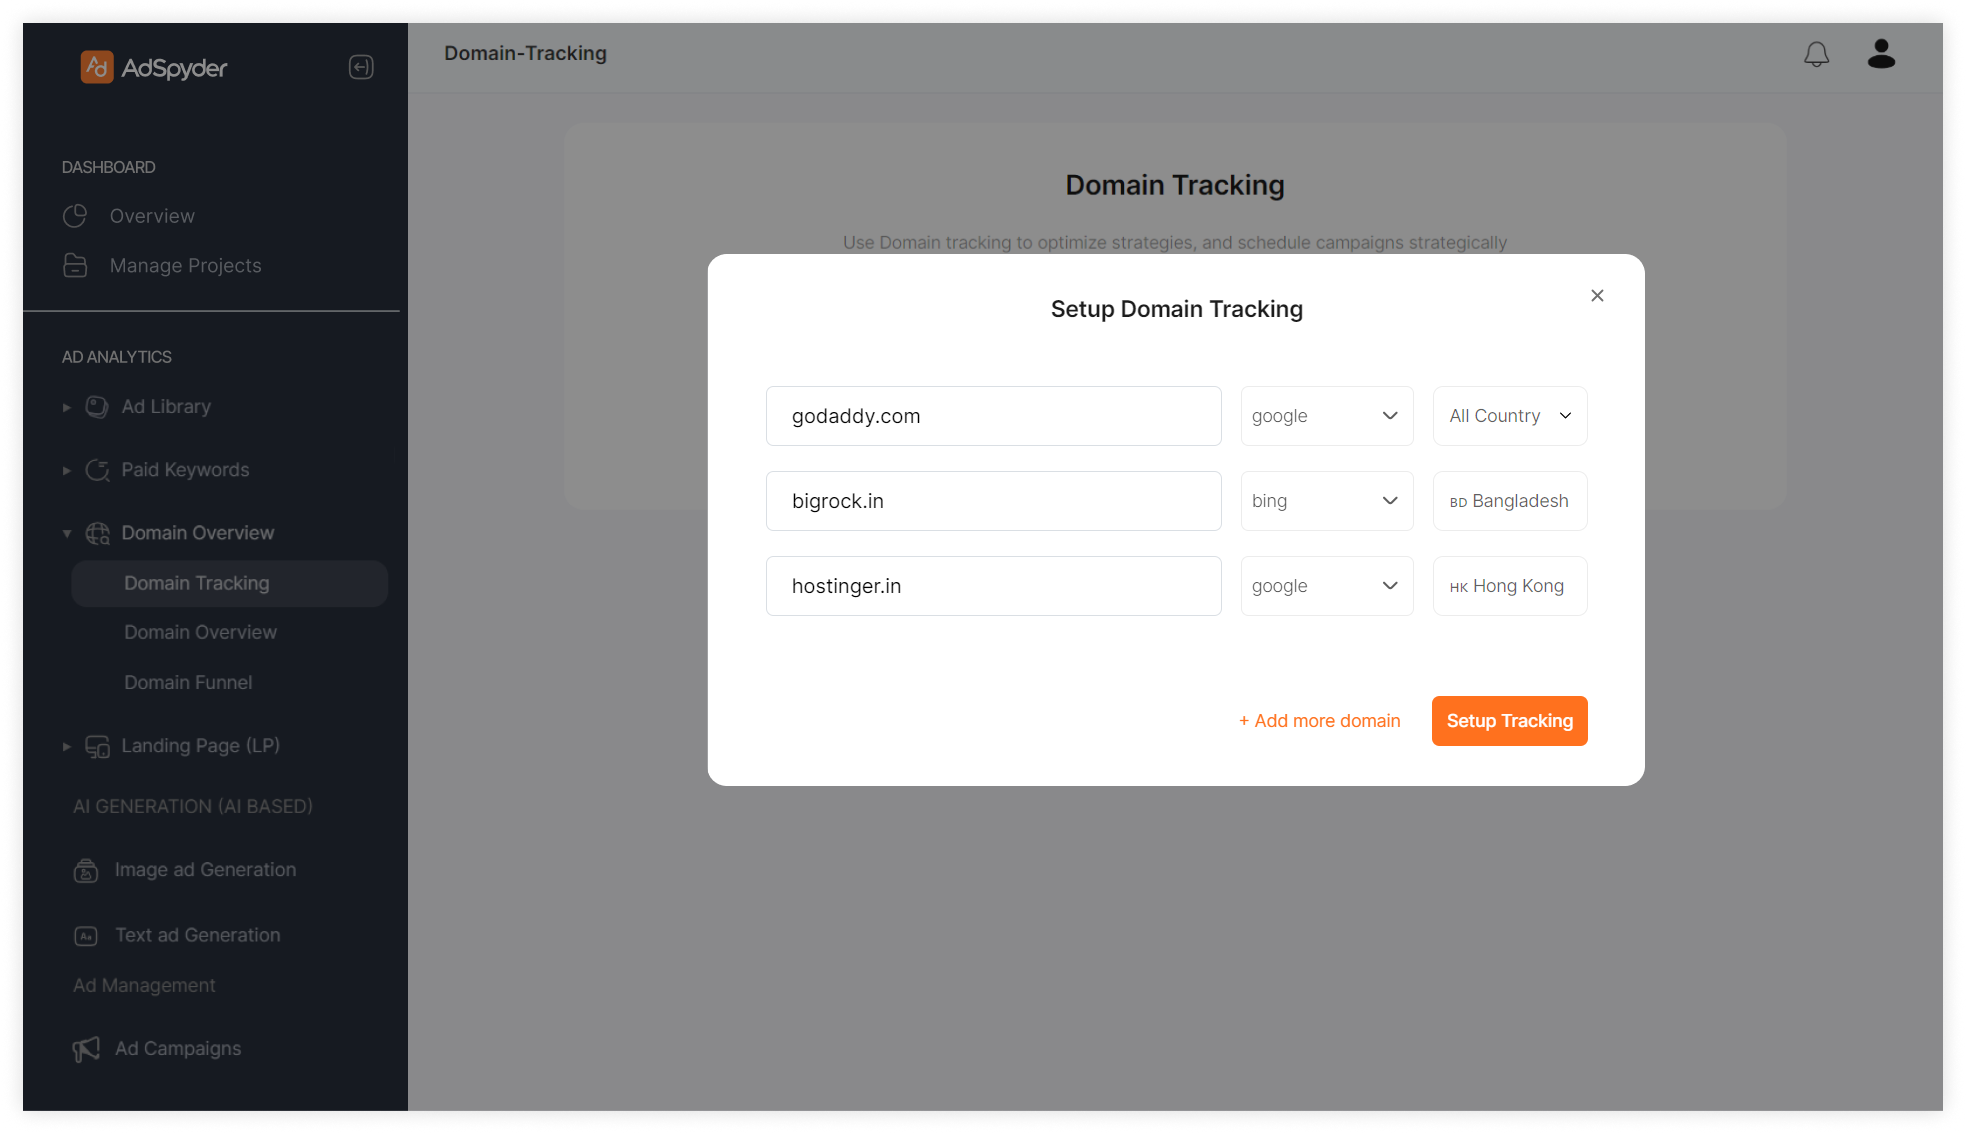This screenshot has height=1134, width=1966.
Task: Click the Domain-Tracking page header text
Action: coord(525,53)
